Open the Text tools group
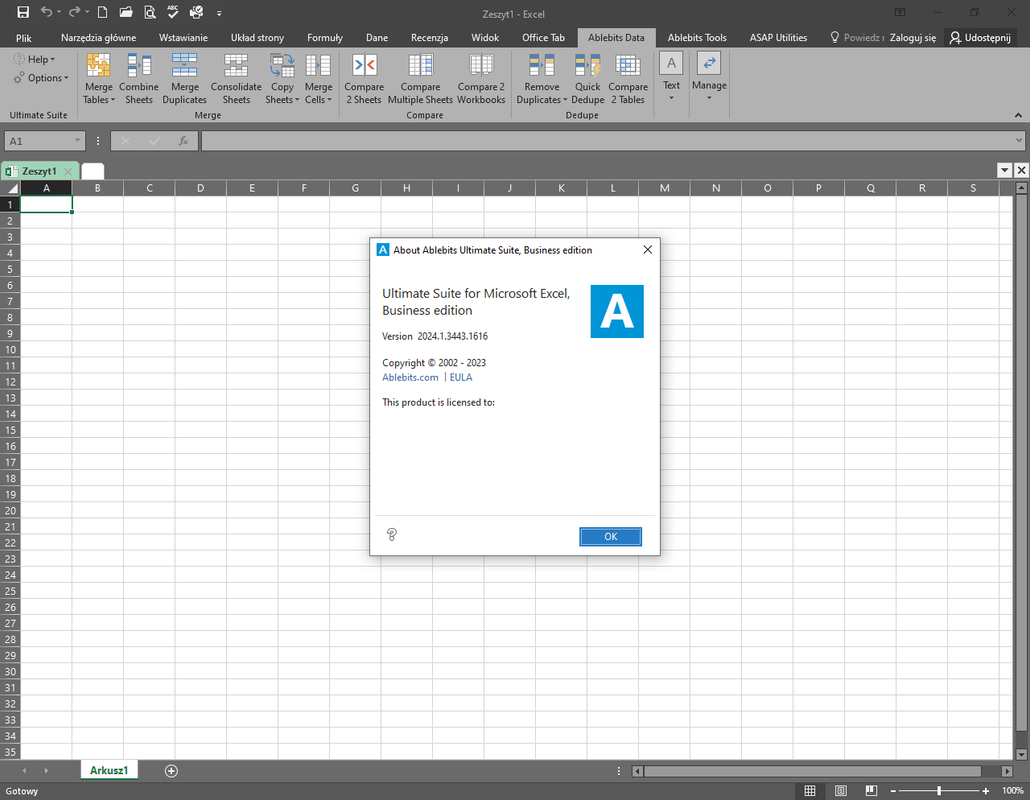The image size is (1030, 800). coord(671,76)
